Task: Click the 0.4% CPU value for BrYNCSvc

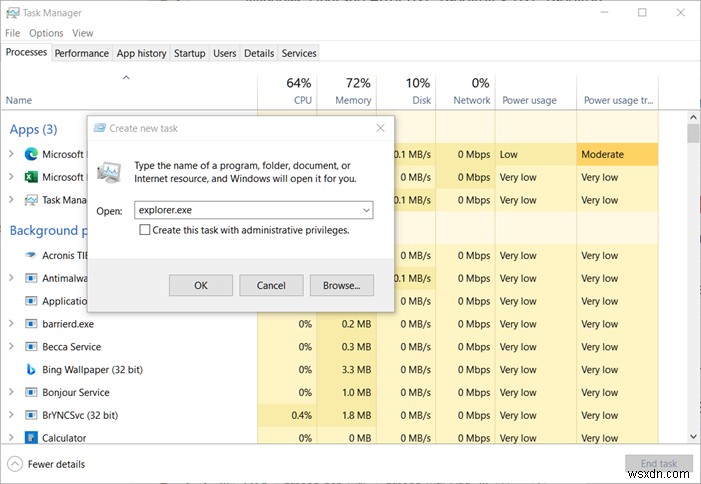Action: click(x=301, y=415)
